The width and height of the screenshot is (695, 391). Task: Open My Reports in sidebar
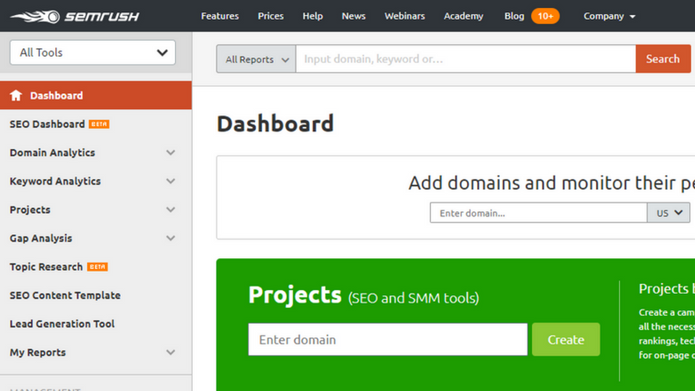coord(38,352)
